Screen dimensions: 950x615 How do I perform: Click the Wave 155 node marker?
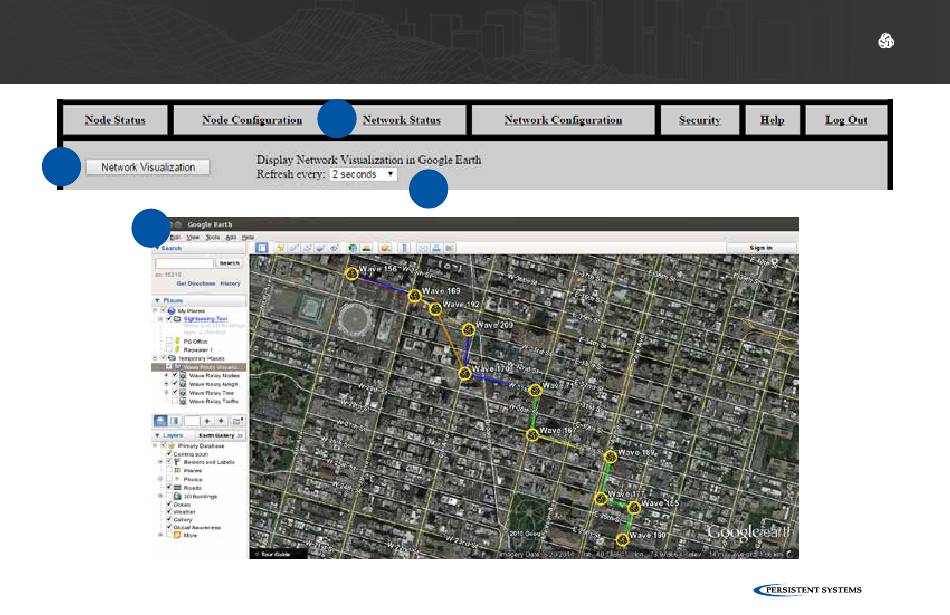[634, 507]
